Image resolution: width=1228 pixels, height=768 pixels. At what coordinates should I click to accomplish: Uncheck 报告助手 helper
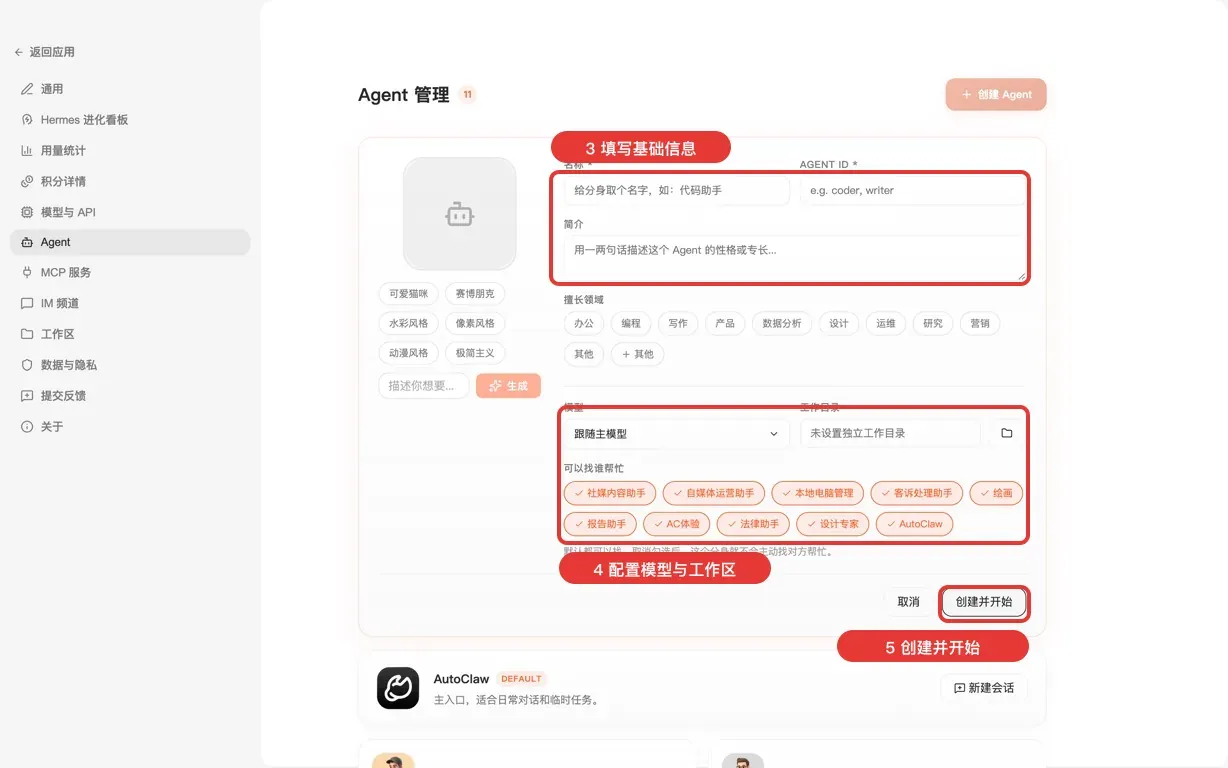click(600, 524)
